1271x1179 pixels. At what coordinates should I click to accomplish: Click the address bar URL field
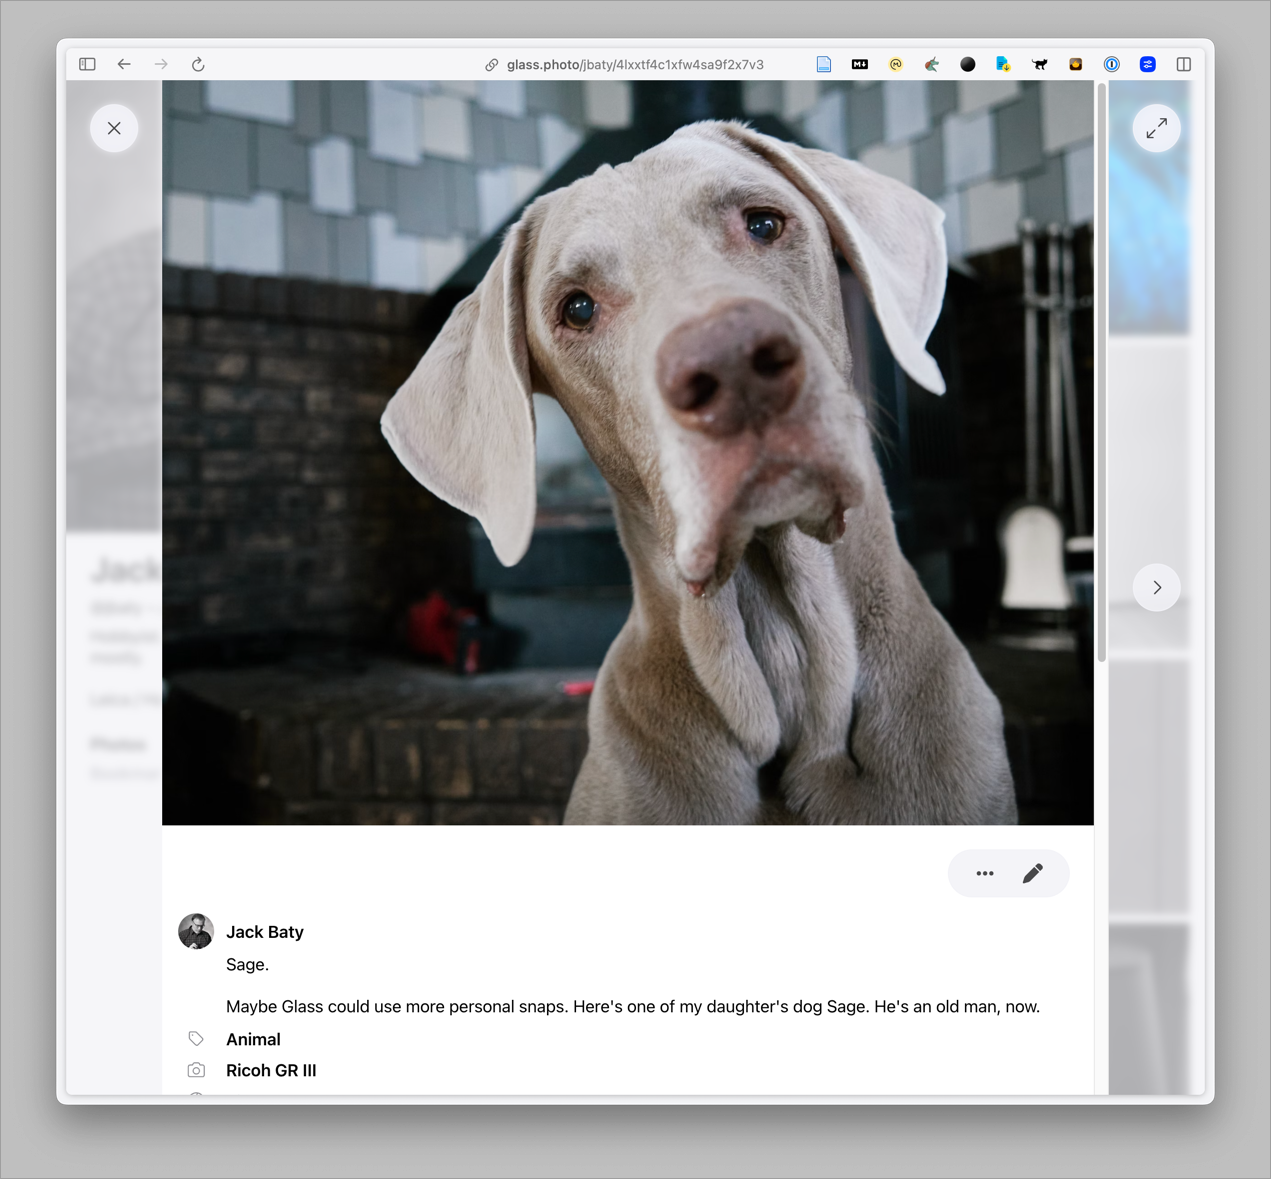tap(634, 64)
